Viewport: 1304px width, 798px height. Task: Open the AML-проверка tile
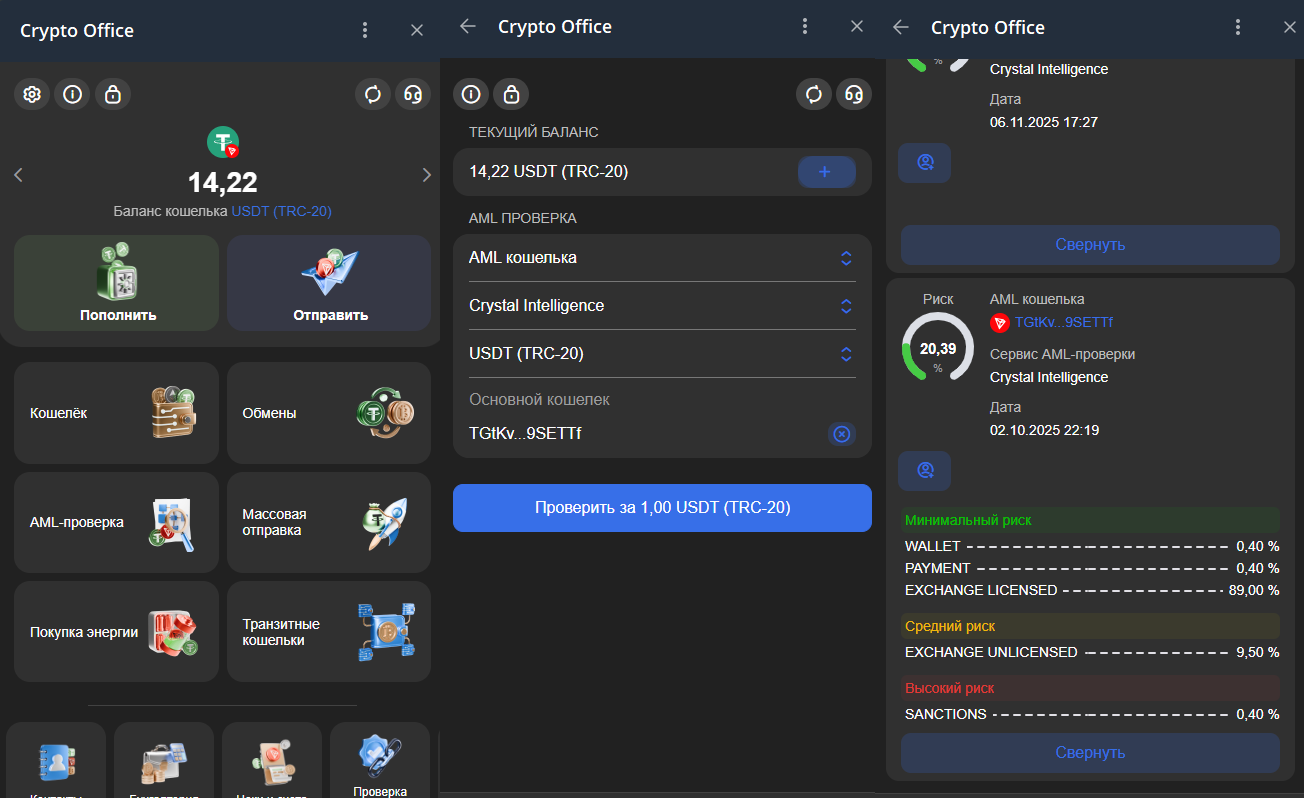(x=116, y=522)
